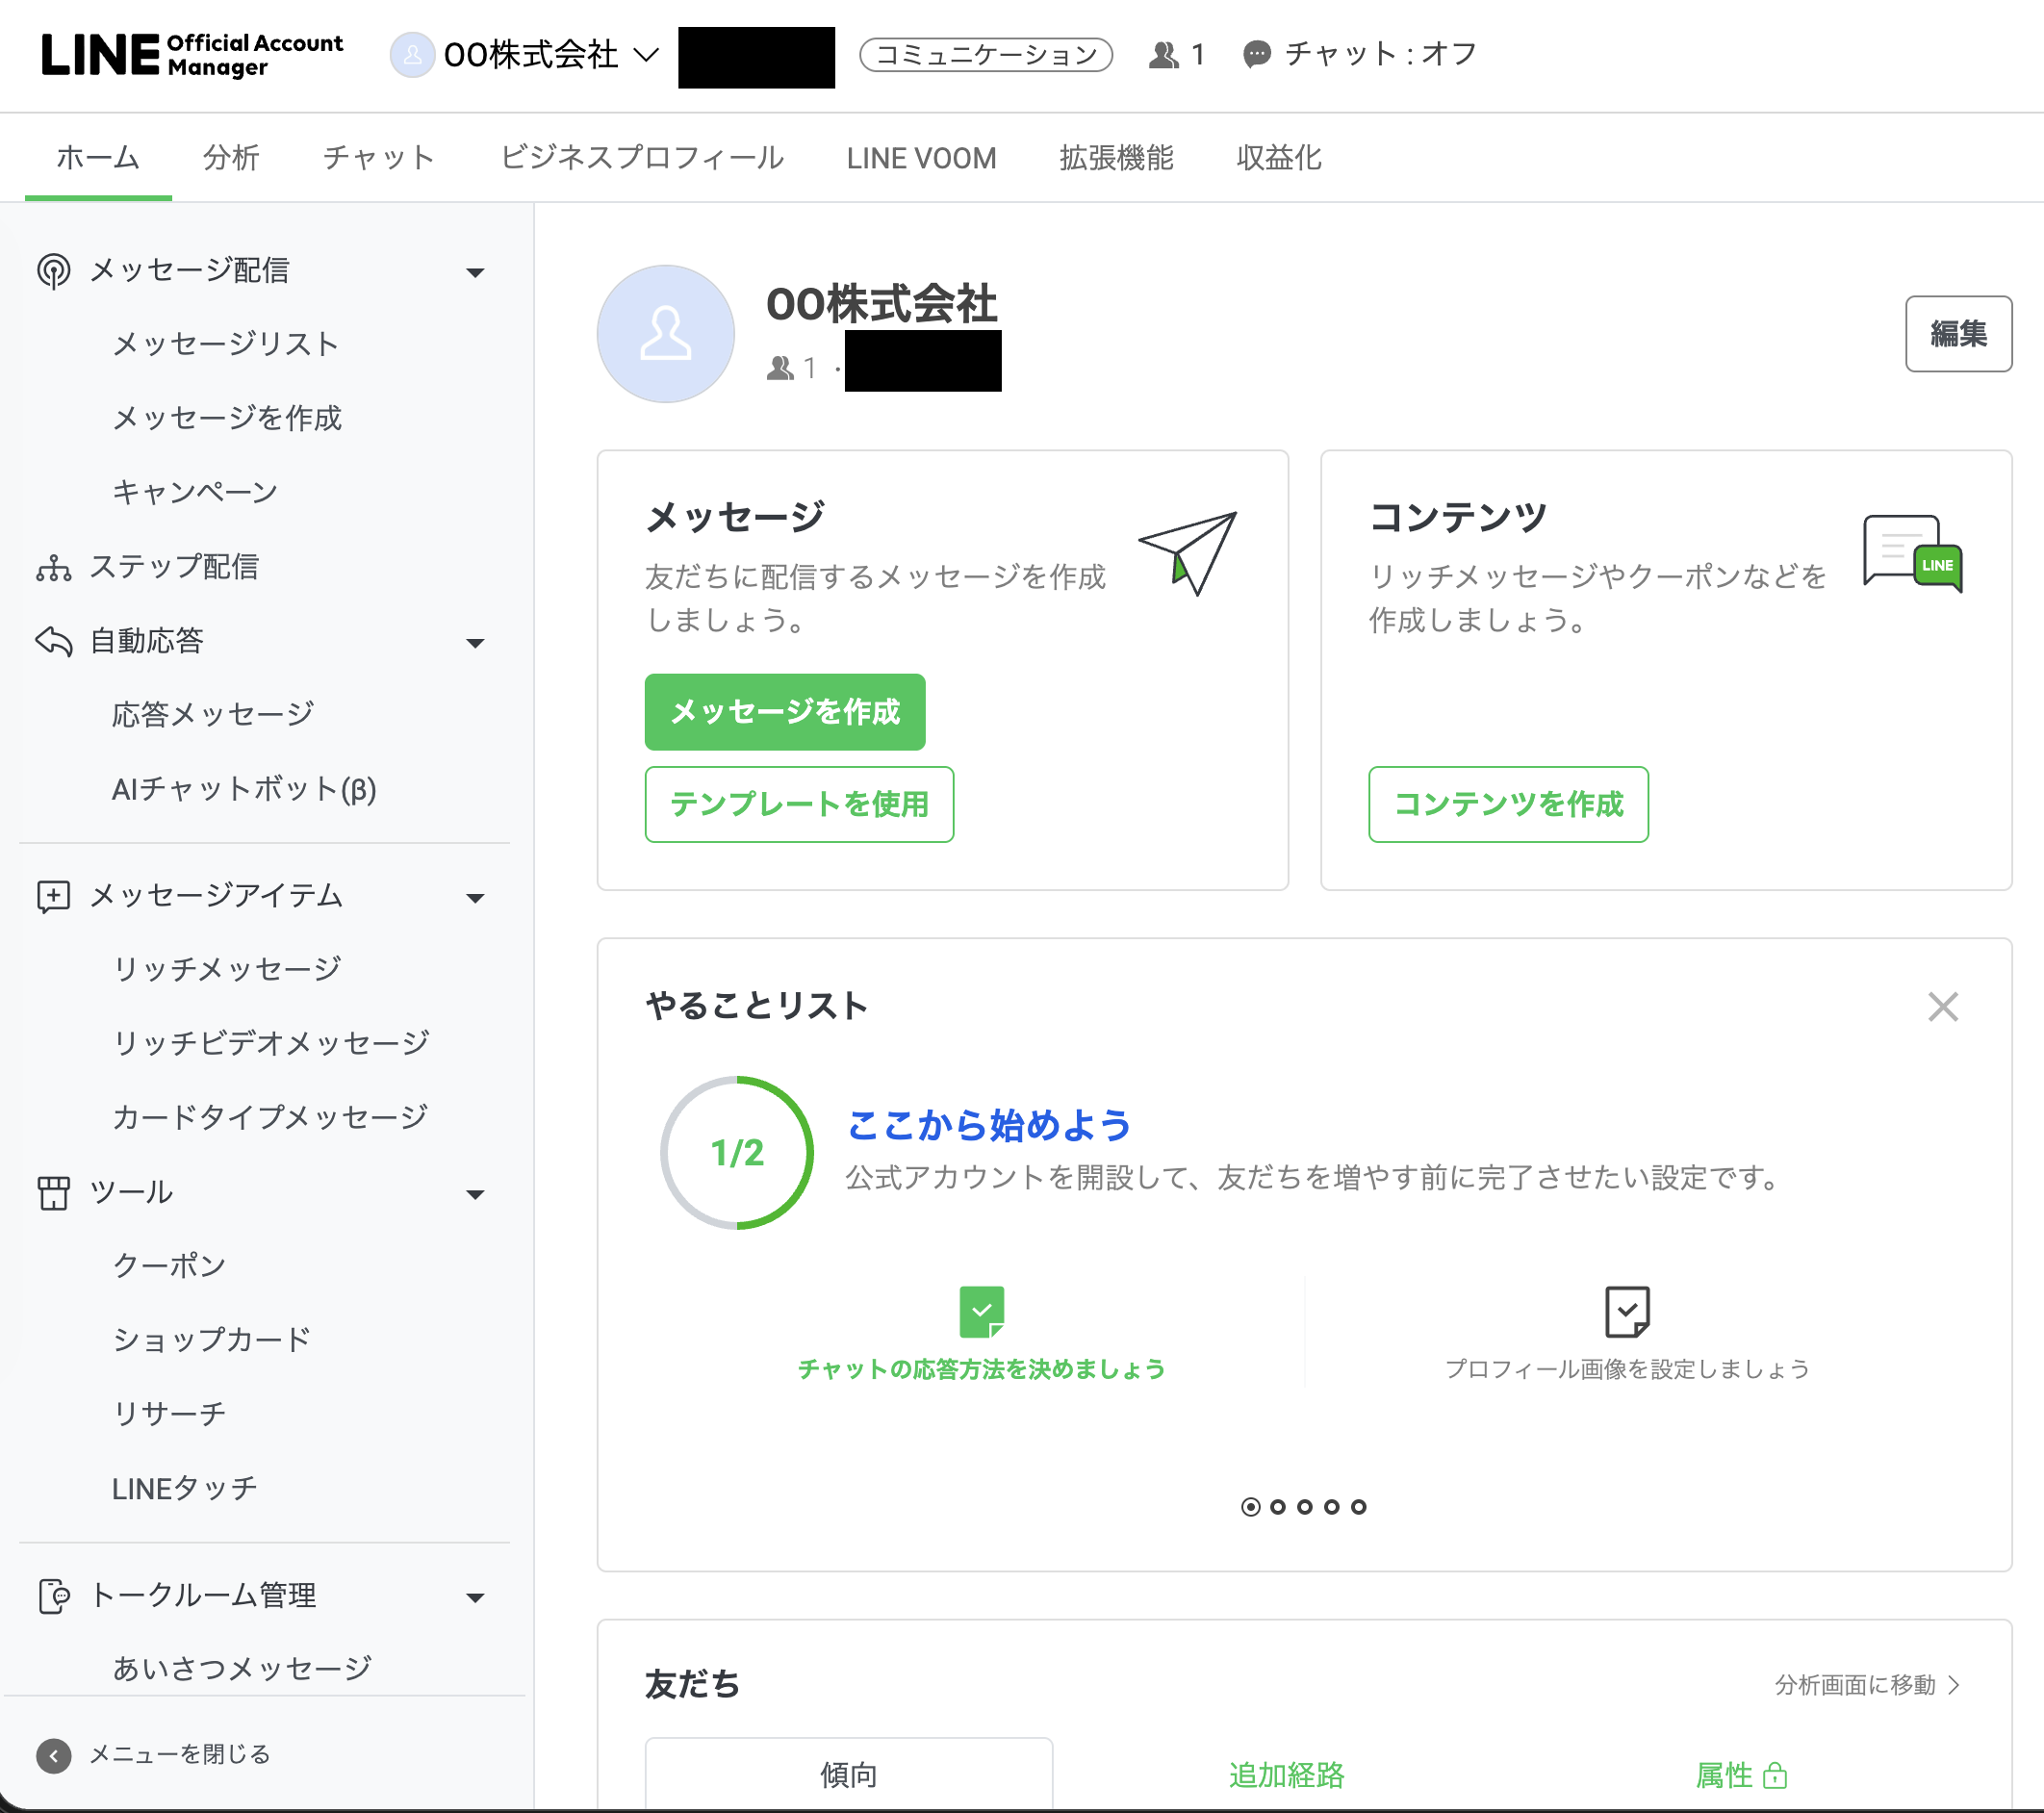Click the account avatar icon in header
Image resolution: width=2044 pixels, height=1813 pixels.
(412, 55)
